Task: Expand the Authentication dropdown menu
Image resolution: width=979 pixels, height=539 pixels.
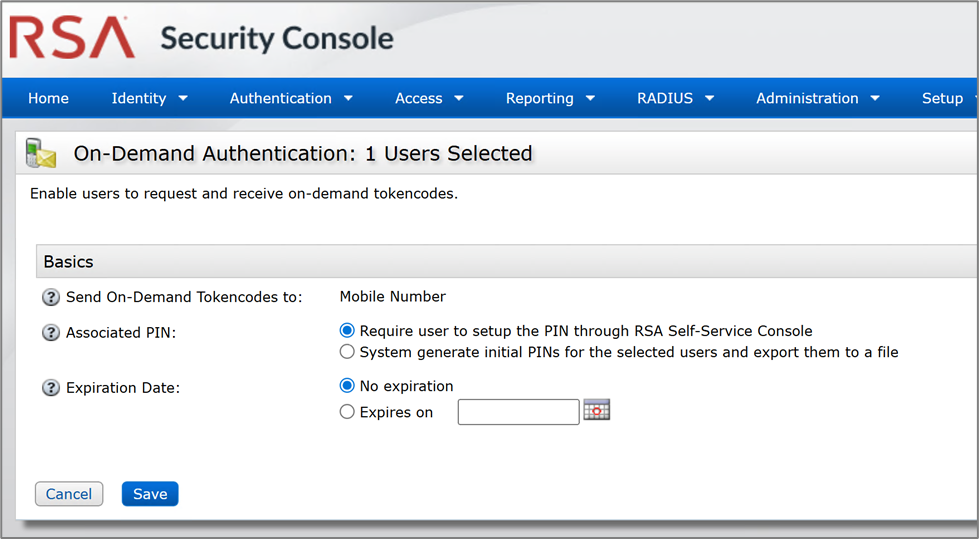Action: [x=291, y=98]
